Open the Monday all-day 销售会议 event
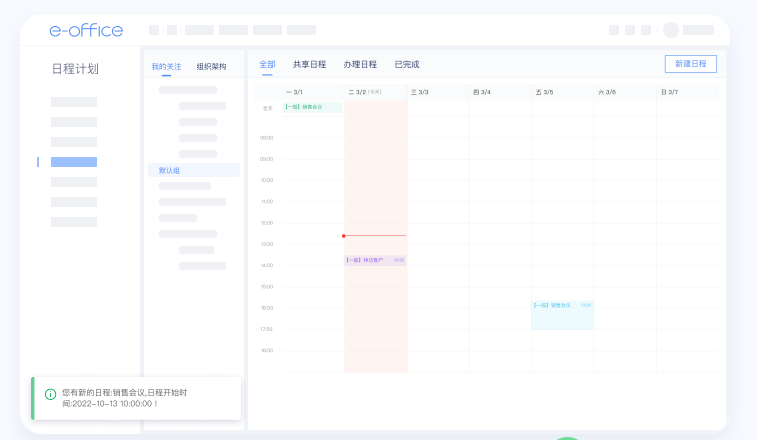Viewport: 757px width, 440px height. [312, 107]
